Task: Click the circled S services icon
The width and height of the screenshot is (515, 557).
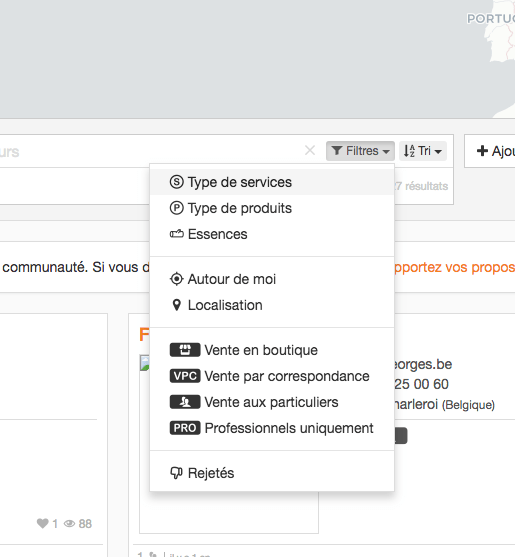Action: coord(177,182)
